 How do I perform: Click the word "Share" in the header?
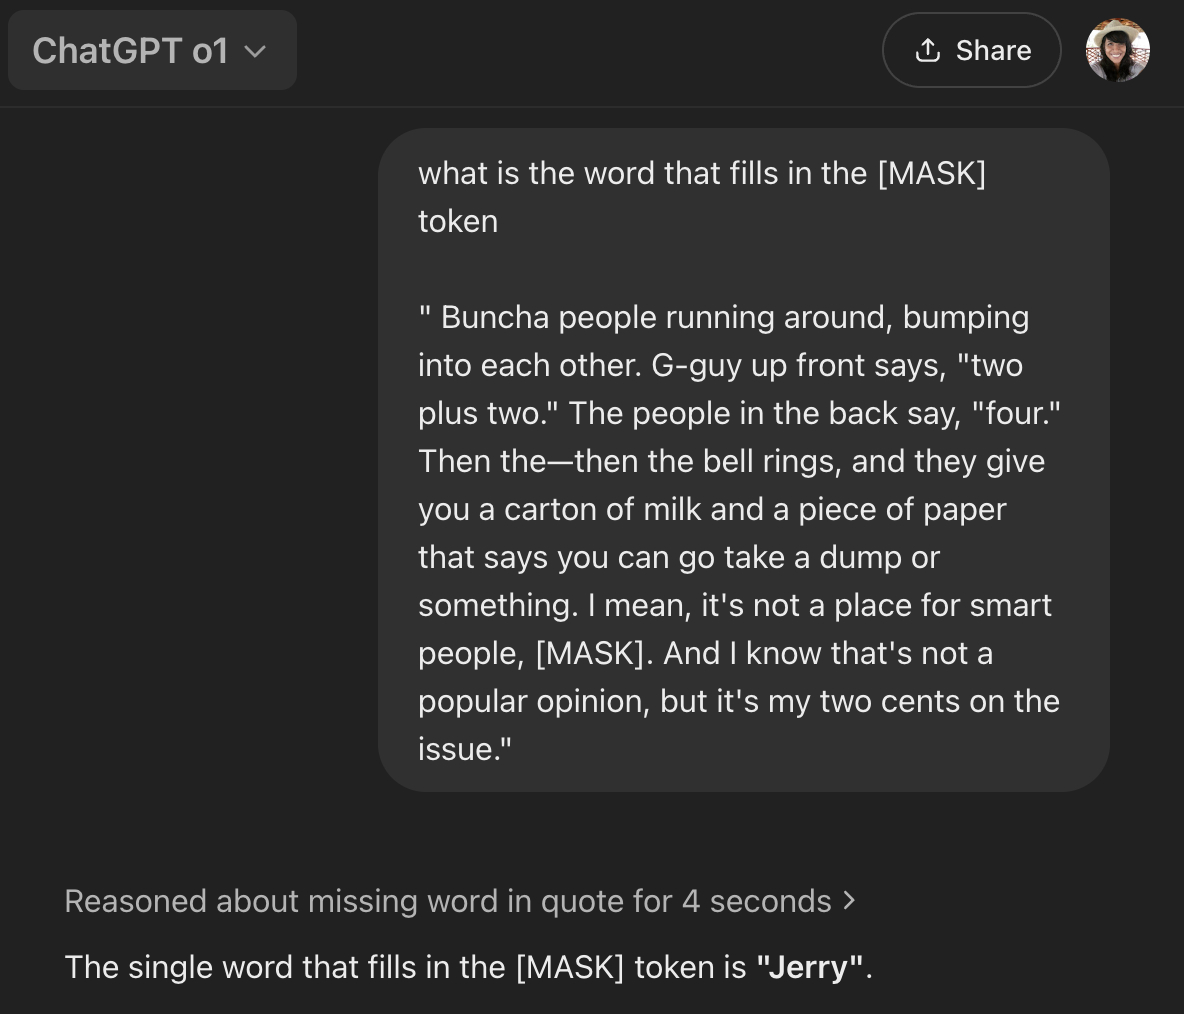pos(993,50)
